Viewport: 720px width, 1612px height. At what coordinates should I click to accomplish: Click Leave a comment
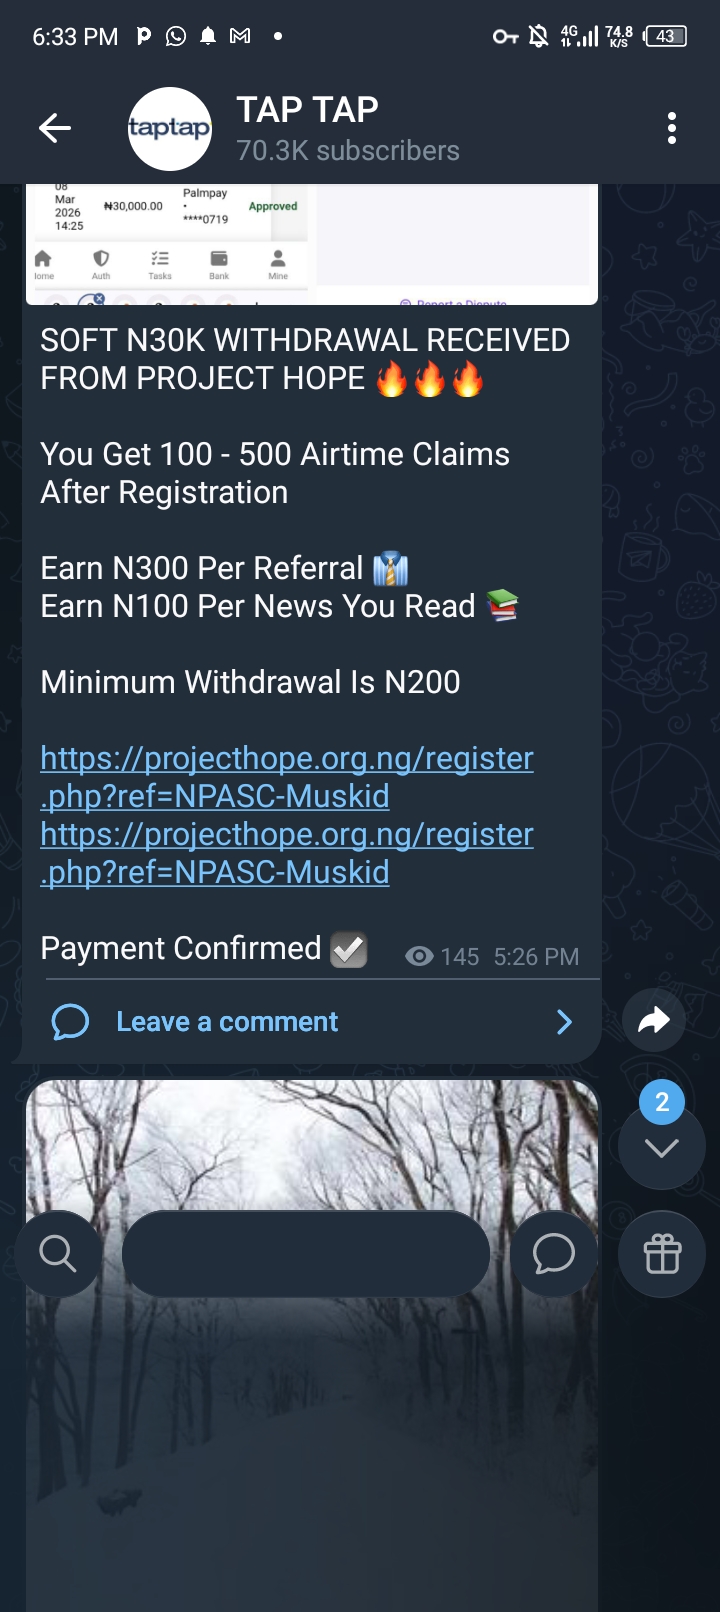(227, 1022)
